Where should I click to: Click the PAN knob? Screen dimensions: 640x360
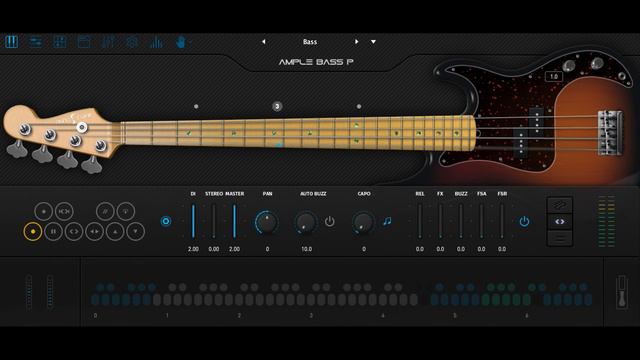pyautogui.click(x=267, y=222)
